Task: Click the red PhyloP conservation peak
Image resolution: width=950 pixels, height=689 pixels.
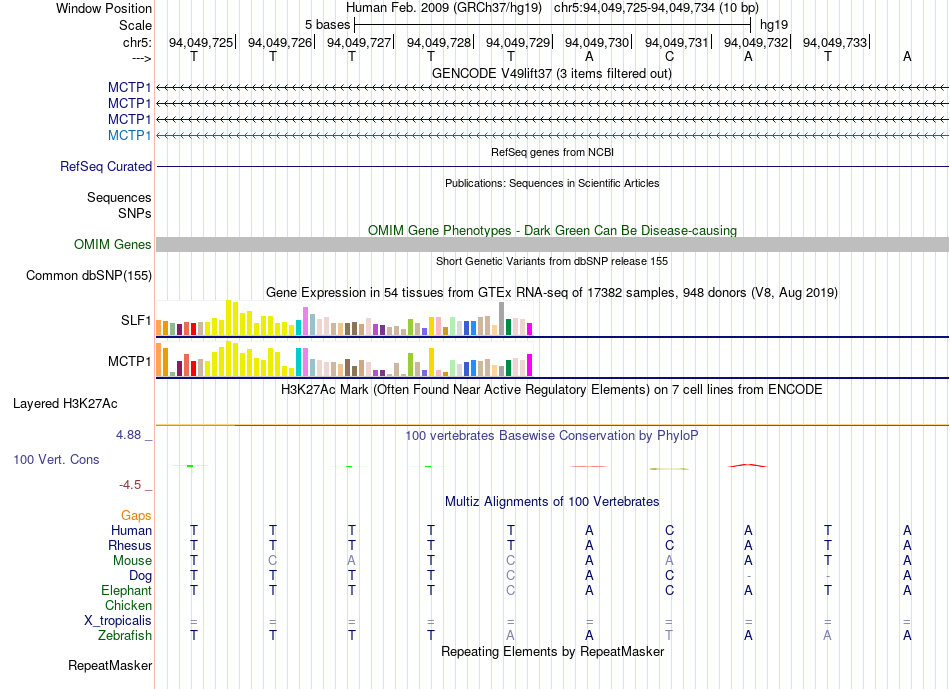Action: coord(748,465)
